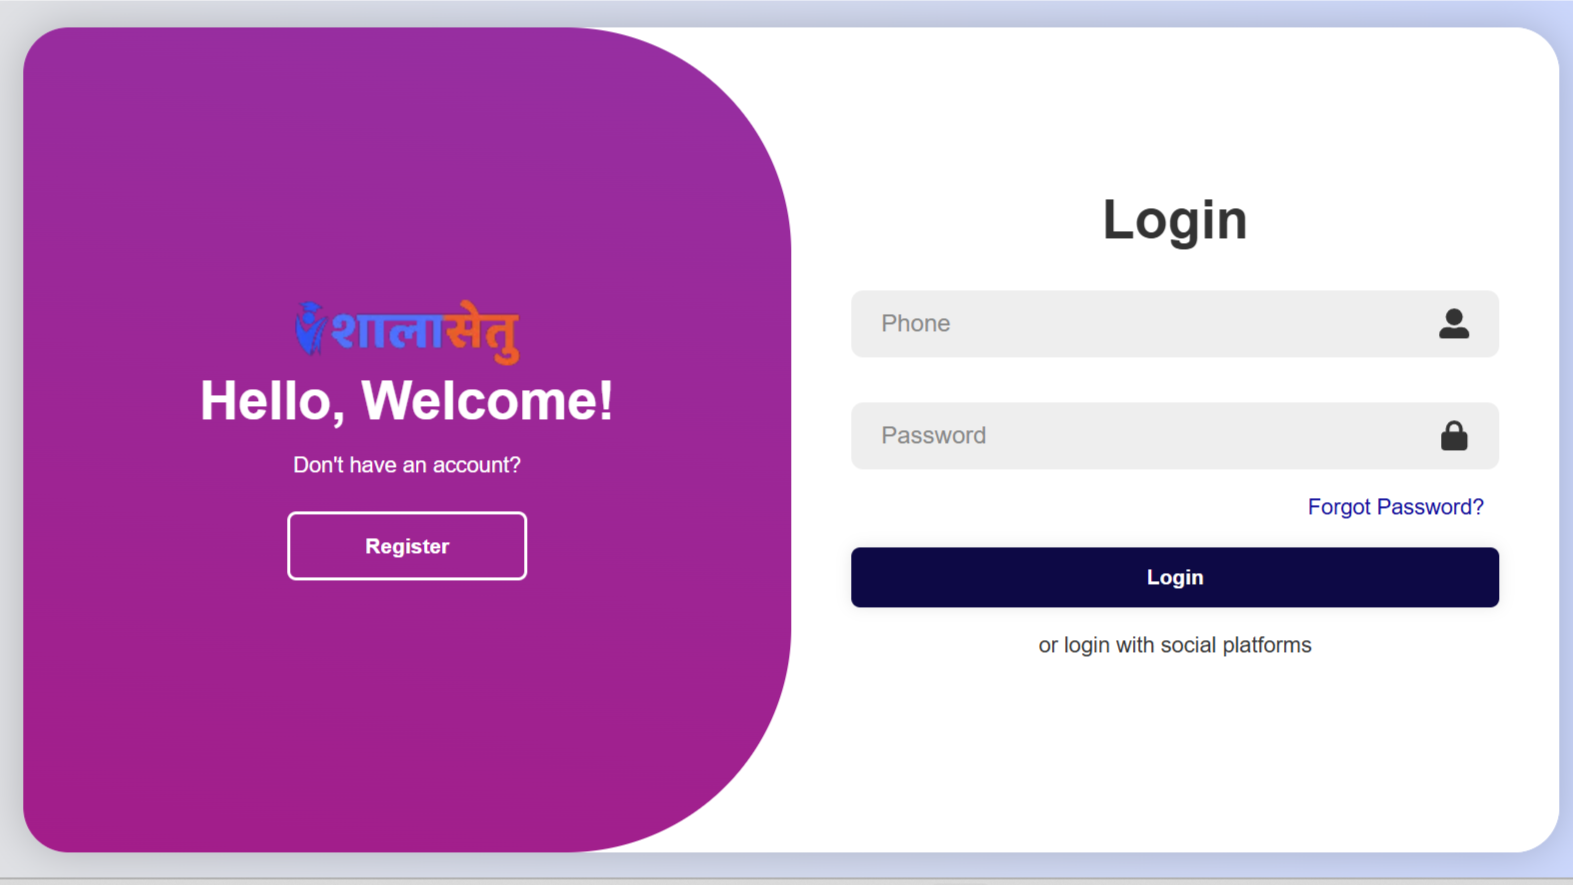The height and width of the screenshot is (885, 1573).
Task: Submit credentials with the dark Login button
Action: coord(1175,577)
